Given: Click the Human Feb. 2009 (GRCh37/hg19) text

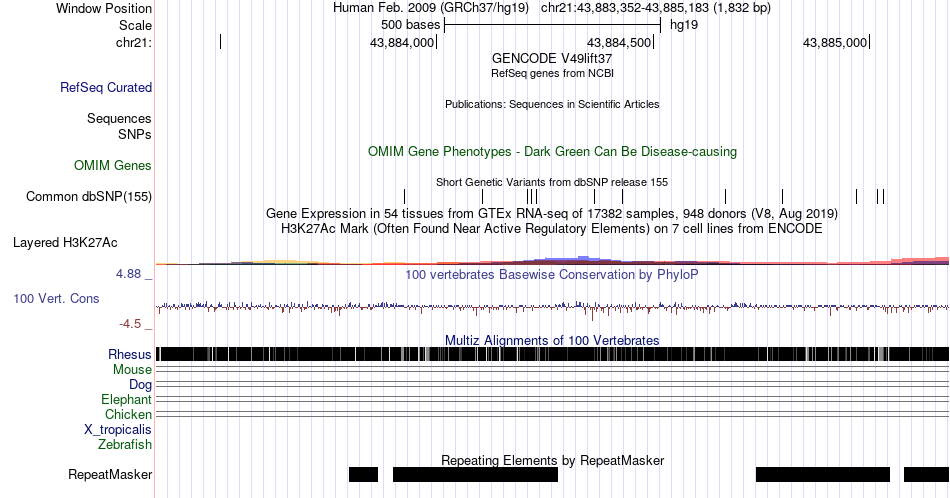Looking at the screenshot, I should click(431, 8).
